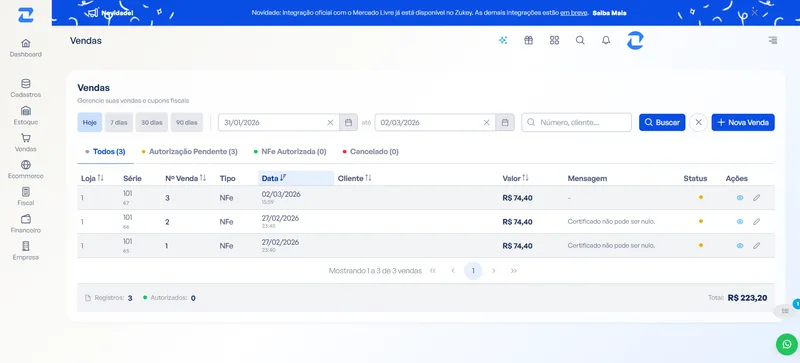Open the WhatsApp chat button
Viewport: 800px width, 363px height.
[x=786, y=344]
